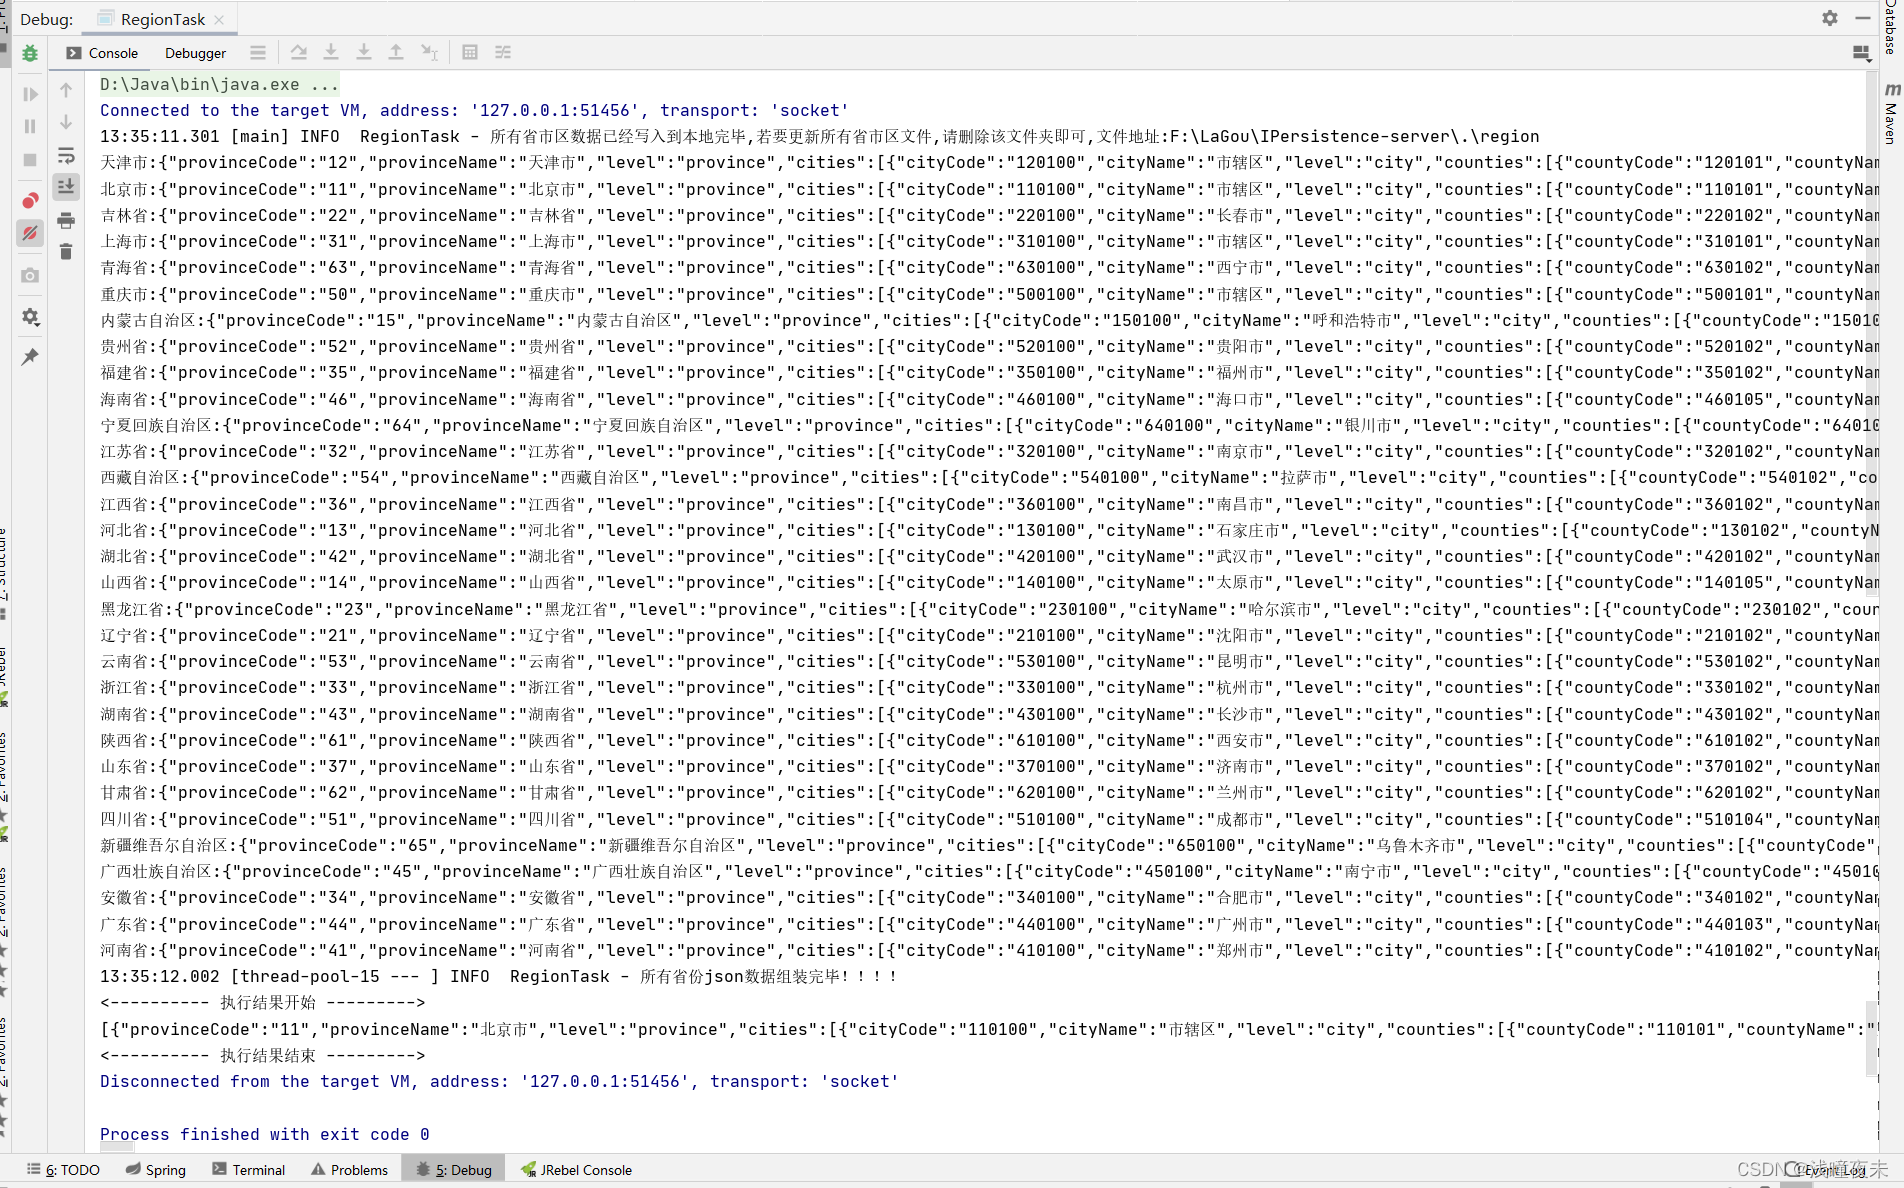Viewport: 1904px width, 1188px height.
Task: Open the Terminal tool window
Action: (x=249, y=1169)
